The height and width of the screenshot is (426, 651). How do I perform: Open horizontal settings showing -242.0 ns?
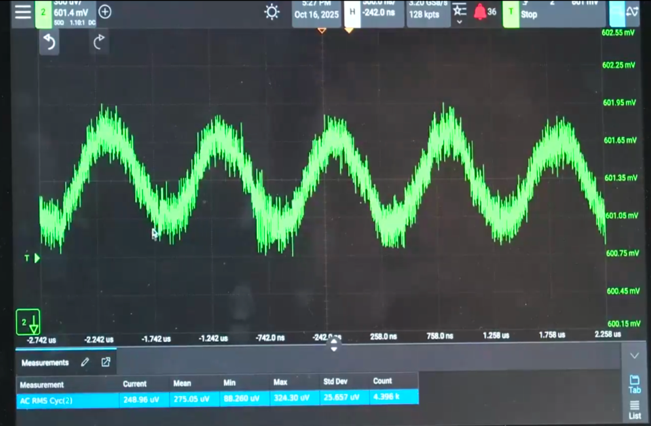[382, 13]
